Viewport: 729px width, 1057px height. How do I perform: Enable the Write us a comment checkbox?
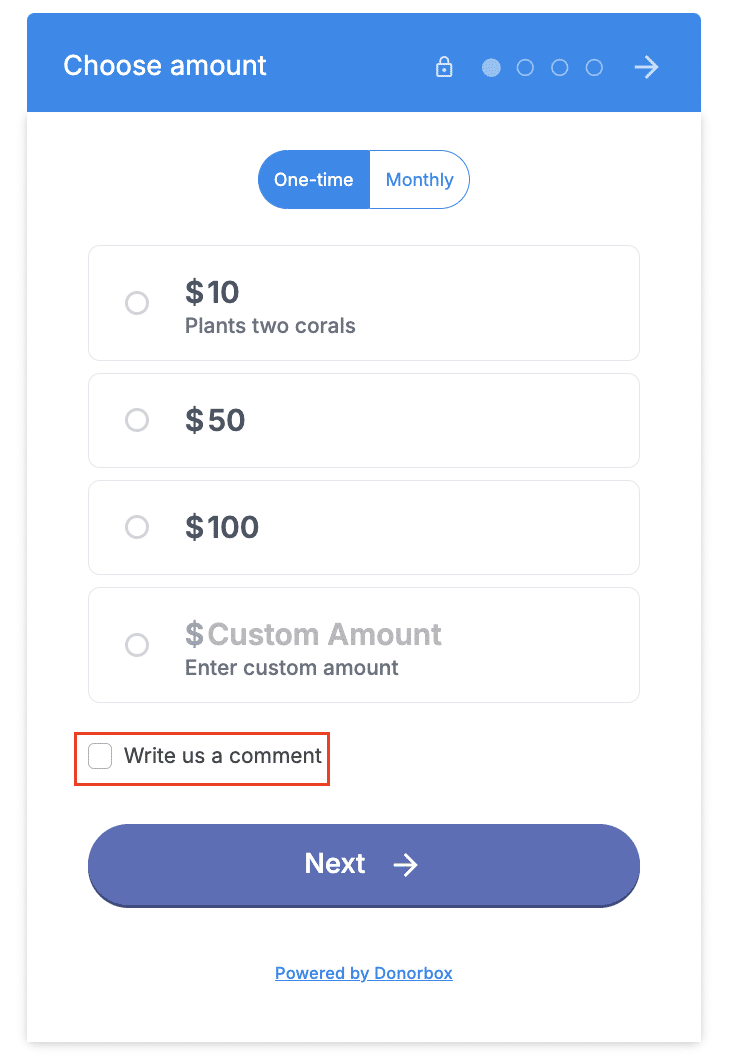point(99,756)
